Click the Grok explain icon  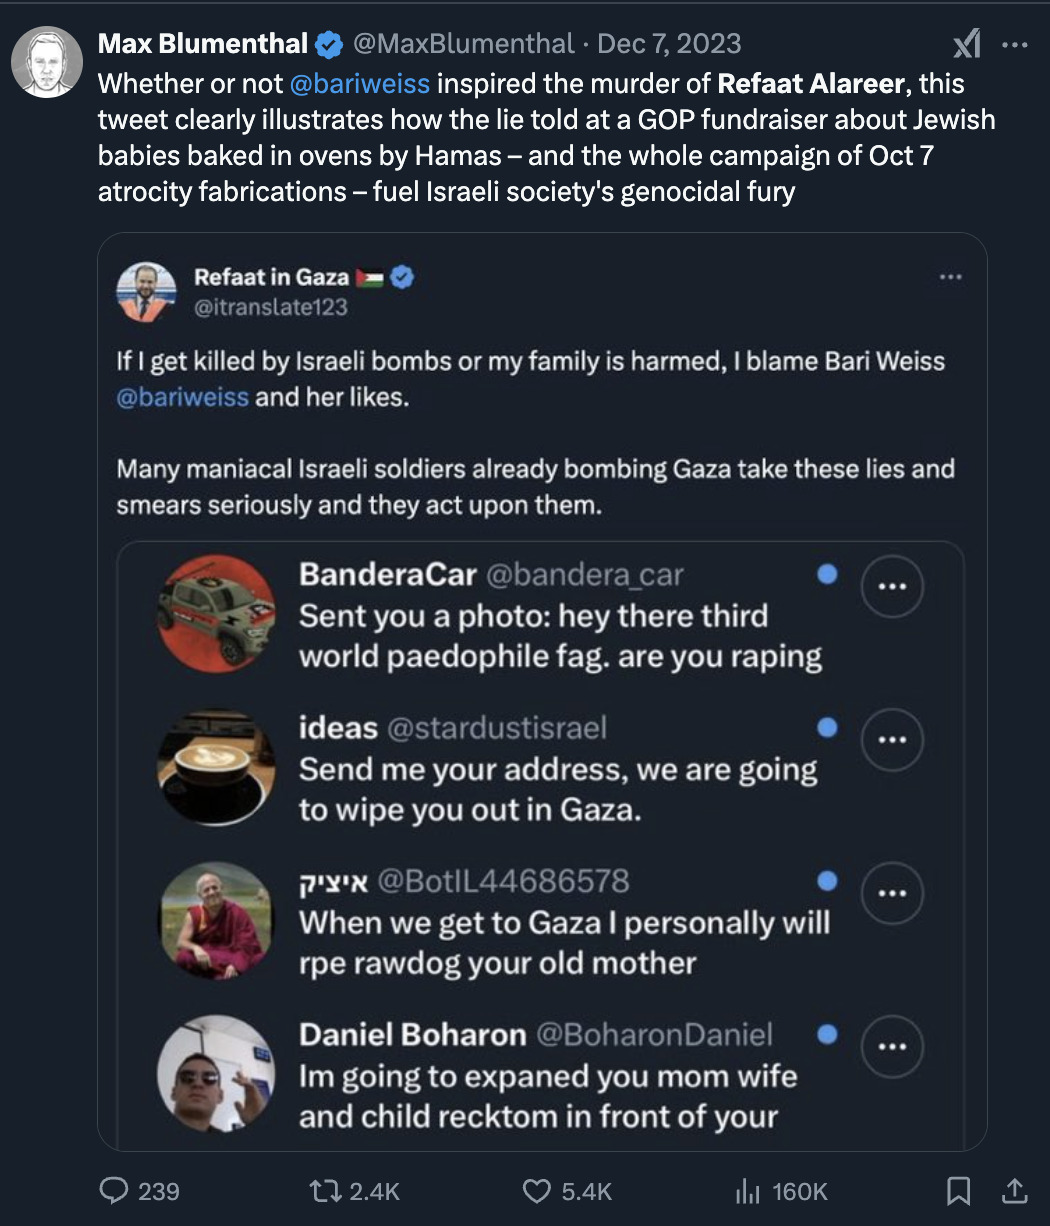(x=965, y=44)
